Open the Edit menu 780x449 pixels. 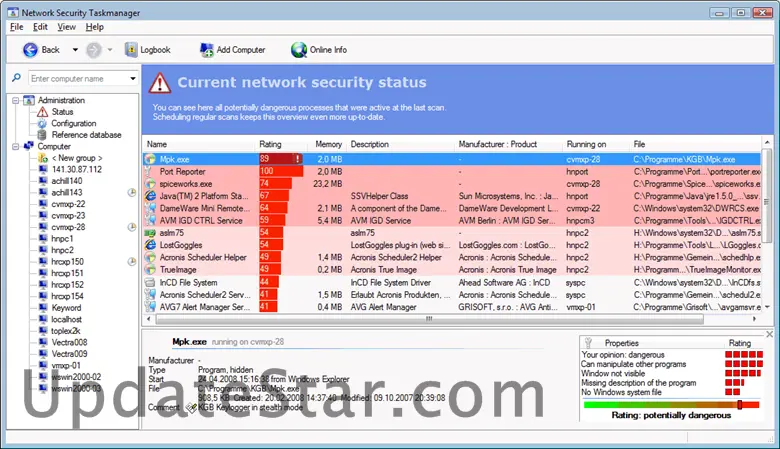click(x=40, y=27)
